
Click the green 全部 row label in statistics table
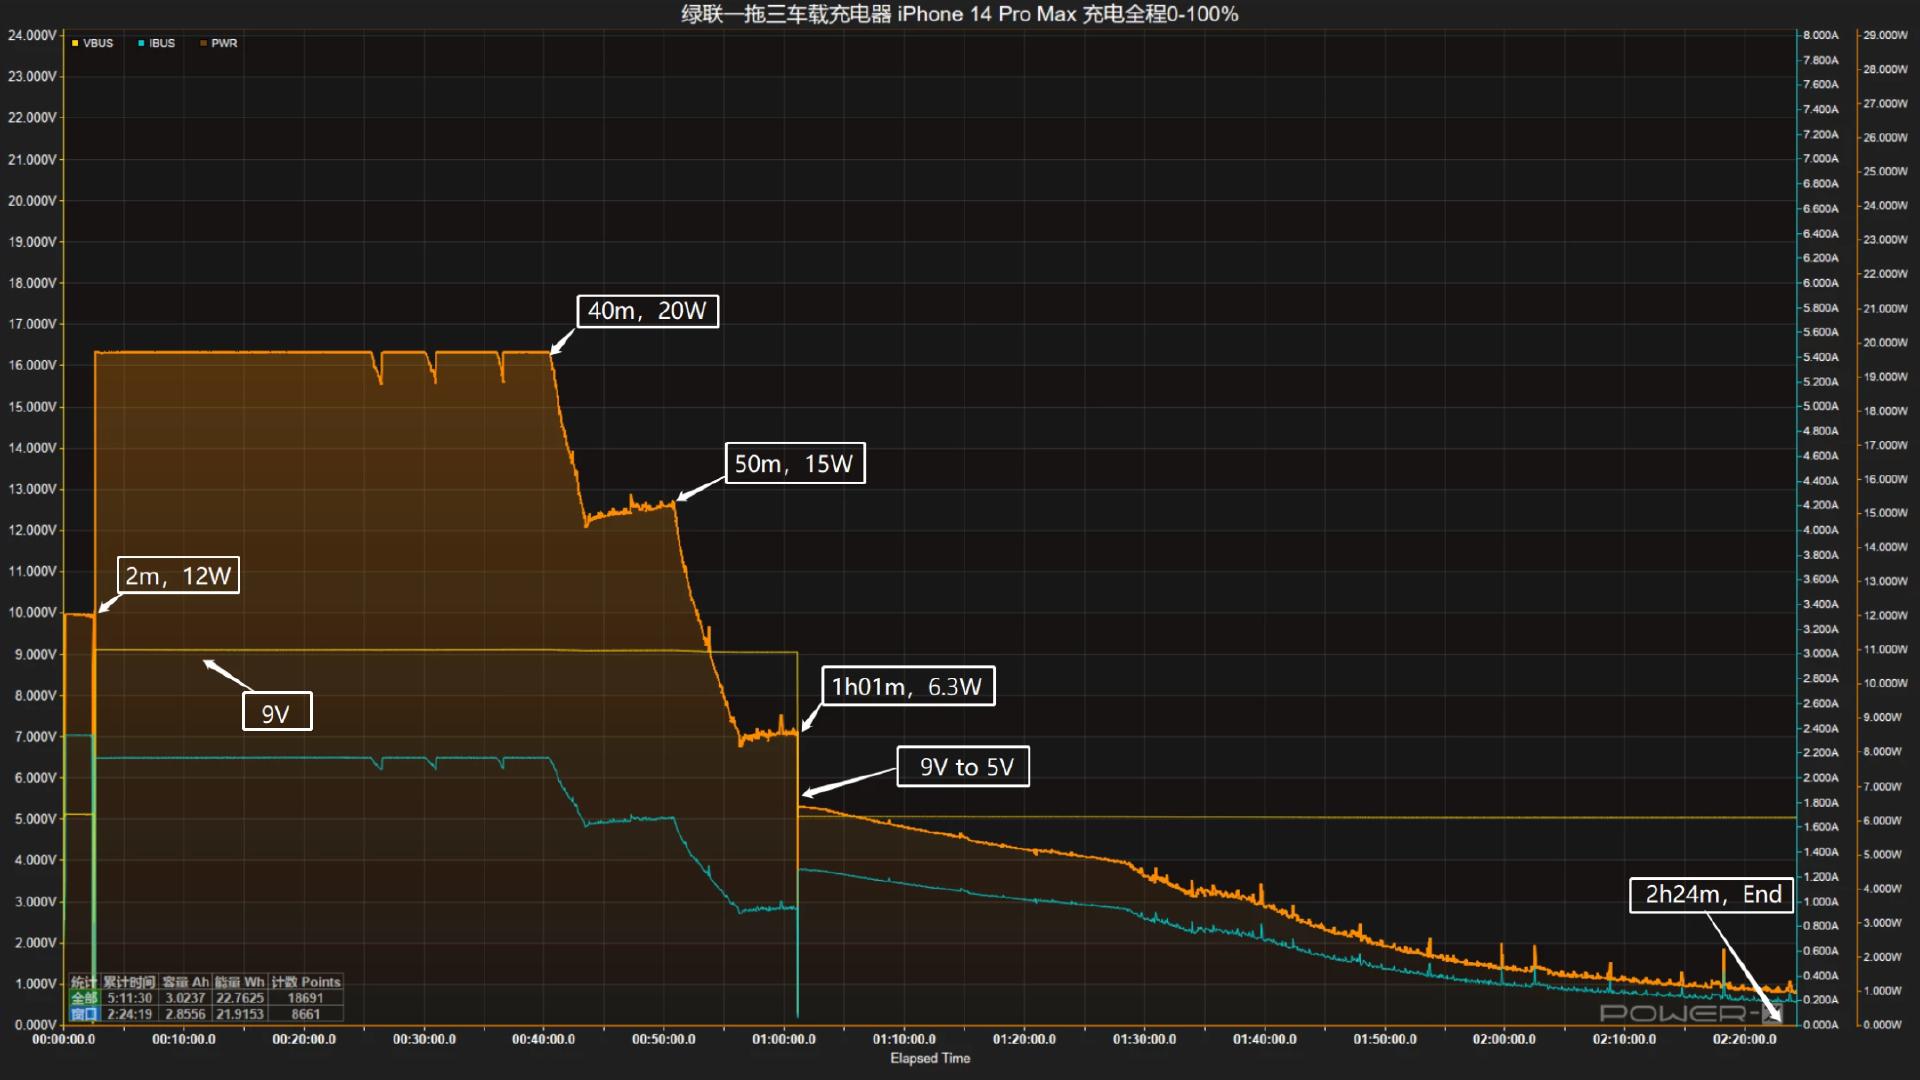(84, 998)
